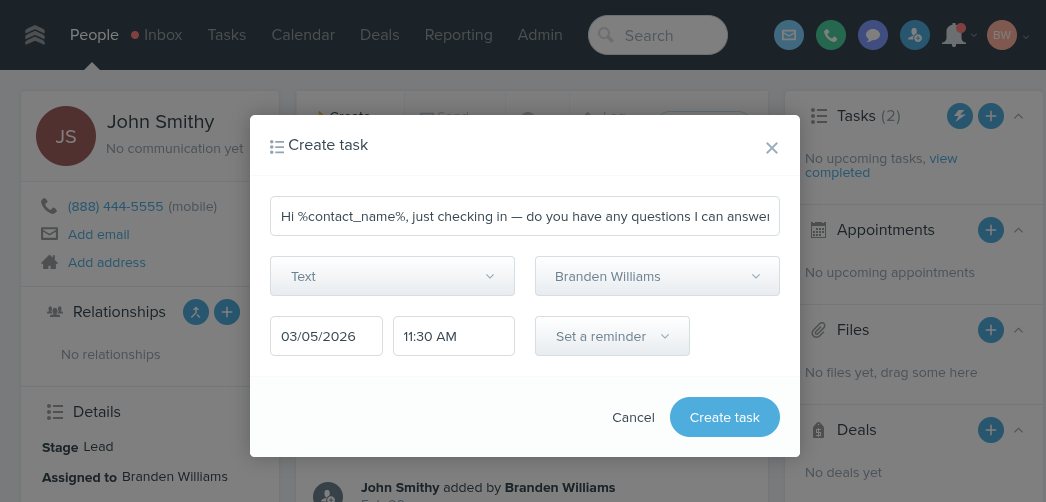Expand the Set a reminder dropdown
Viewport: 1046px width, 502px height.
(612, 336)
